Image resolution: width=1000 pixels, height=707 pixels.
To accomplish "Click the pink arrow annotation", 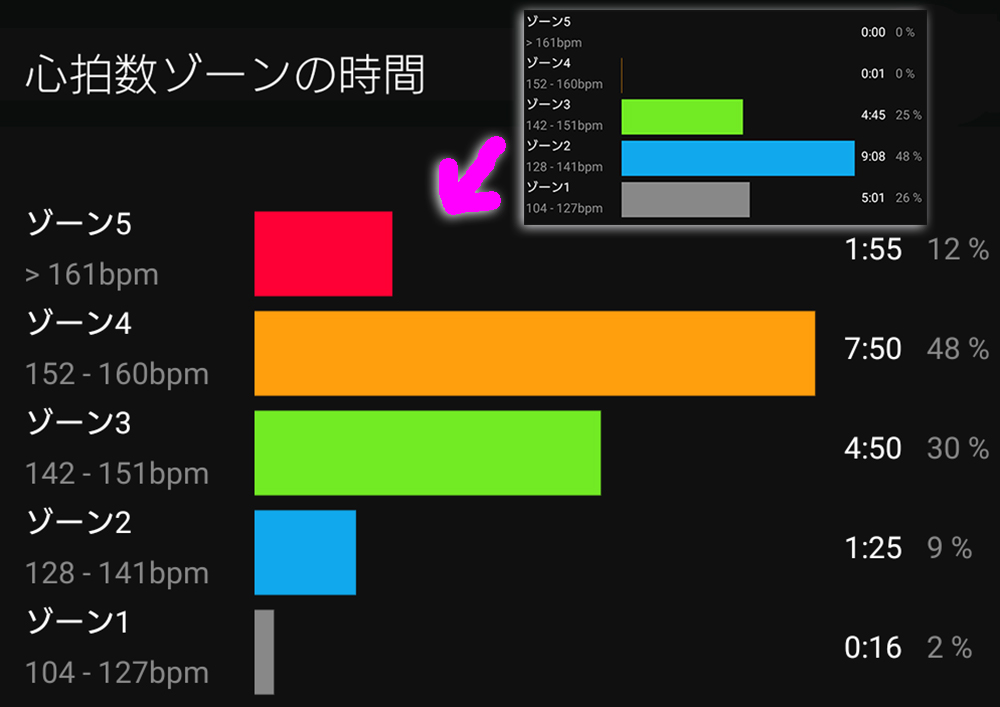I will point(472,175).
